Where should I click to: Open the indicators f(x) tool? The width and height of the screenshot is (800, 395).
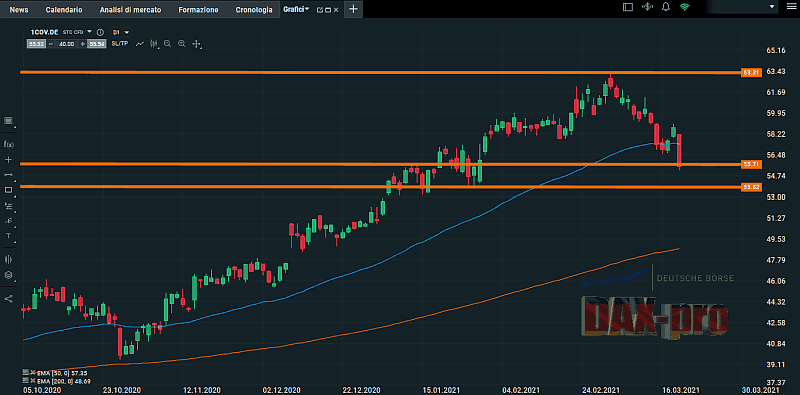tap(8, 144)
